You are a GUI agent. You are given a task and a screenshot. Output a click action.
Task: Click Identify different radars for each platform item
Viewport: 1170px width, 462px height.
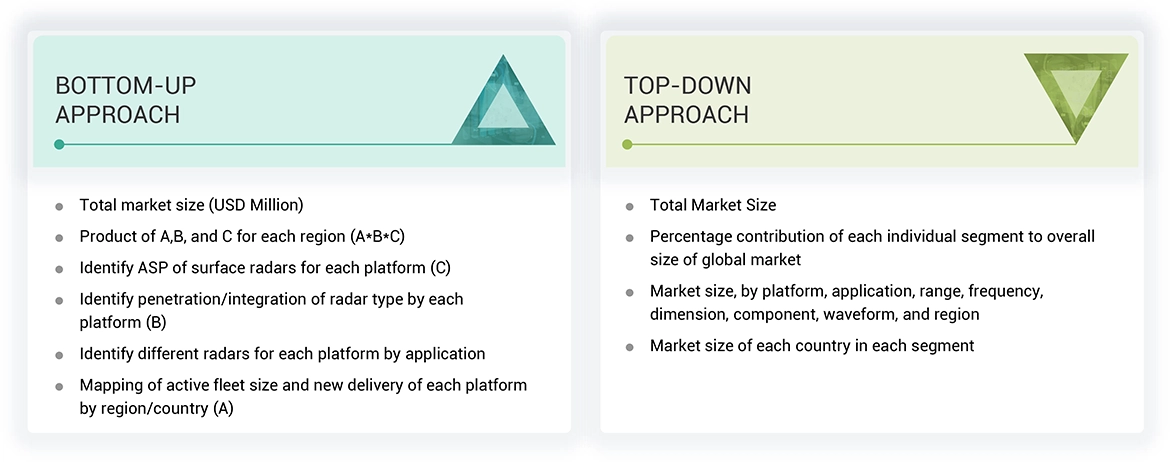[x=282, y=353]
